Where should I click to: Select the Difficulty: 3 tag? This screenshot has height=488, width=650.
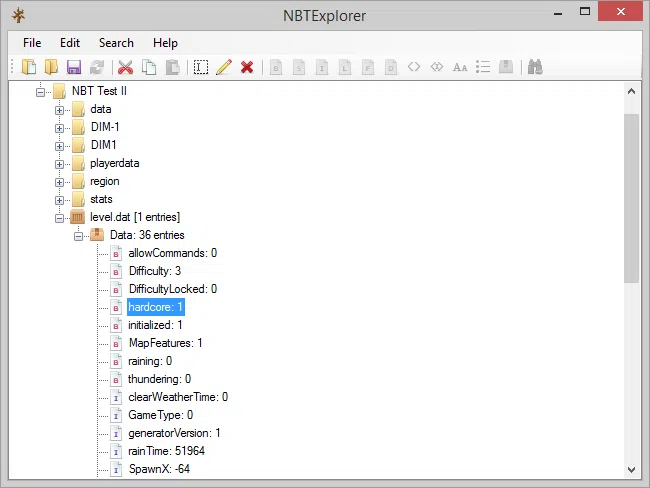click(x=154, y=271)
